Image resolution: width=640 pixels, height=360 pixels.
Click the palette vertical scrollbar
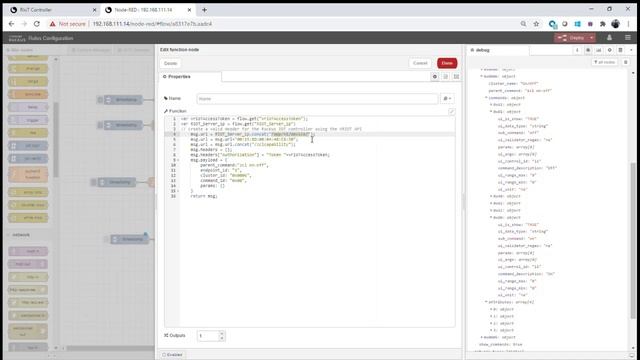click(x=56, y=139)
